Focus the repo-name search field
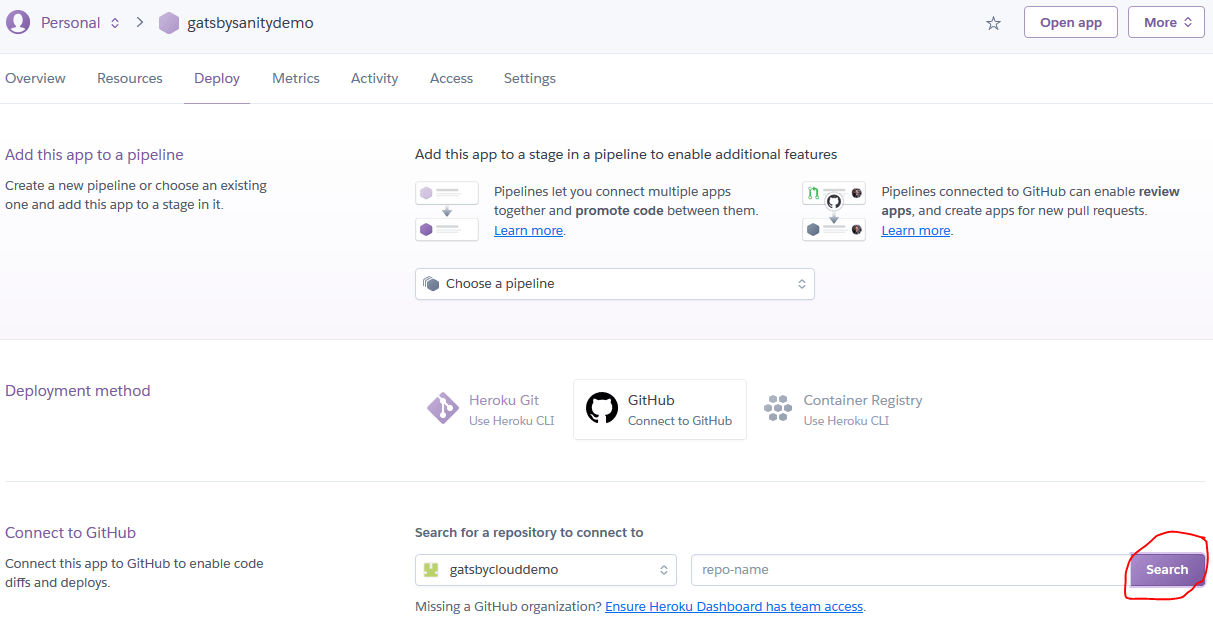 pos(910,570)
